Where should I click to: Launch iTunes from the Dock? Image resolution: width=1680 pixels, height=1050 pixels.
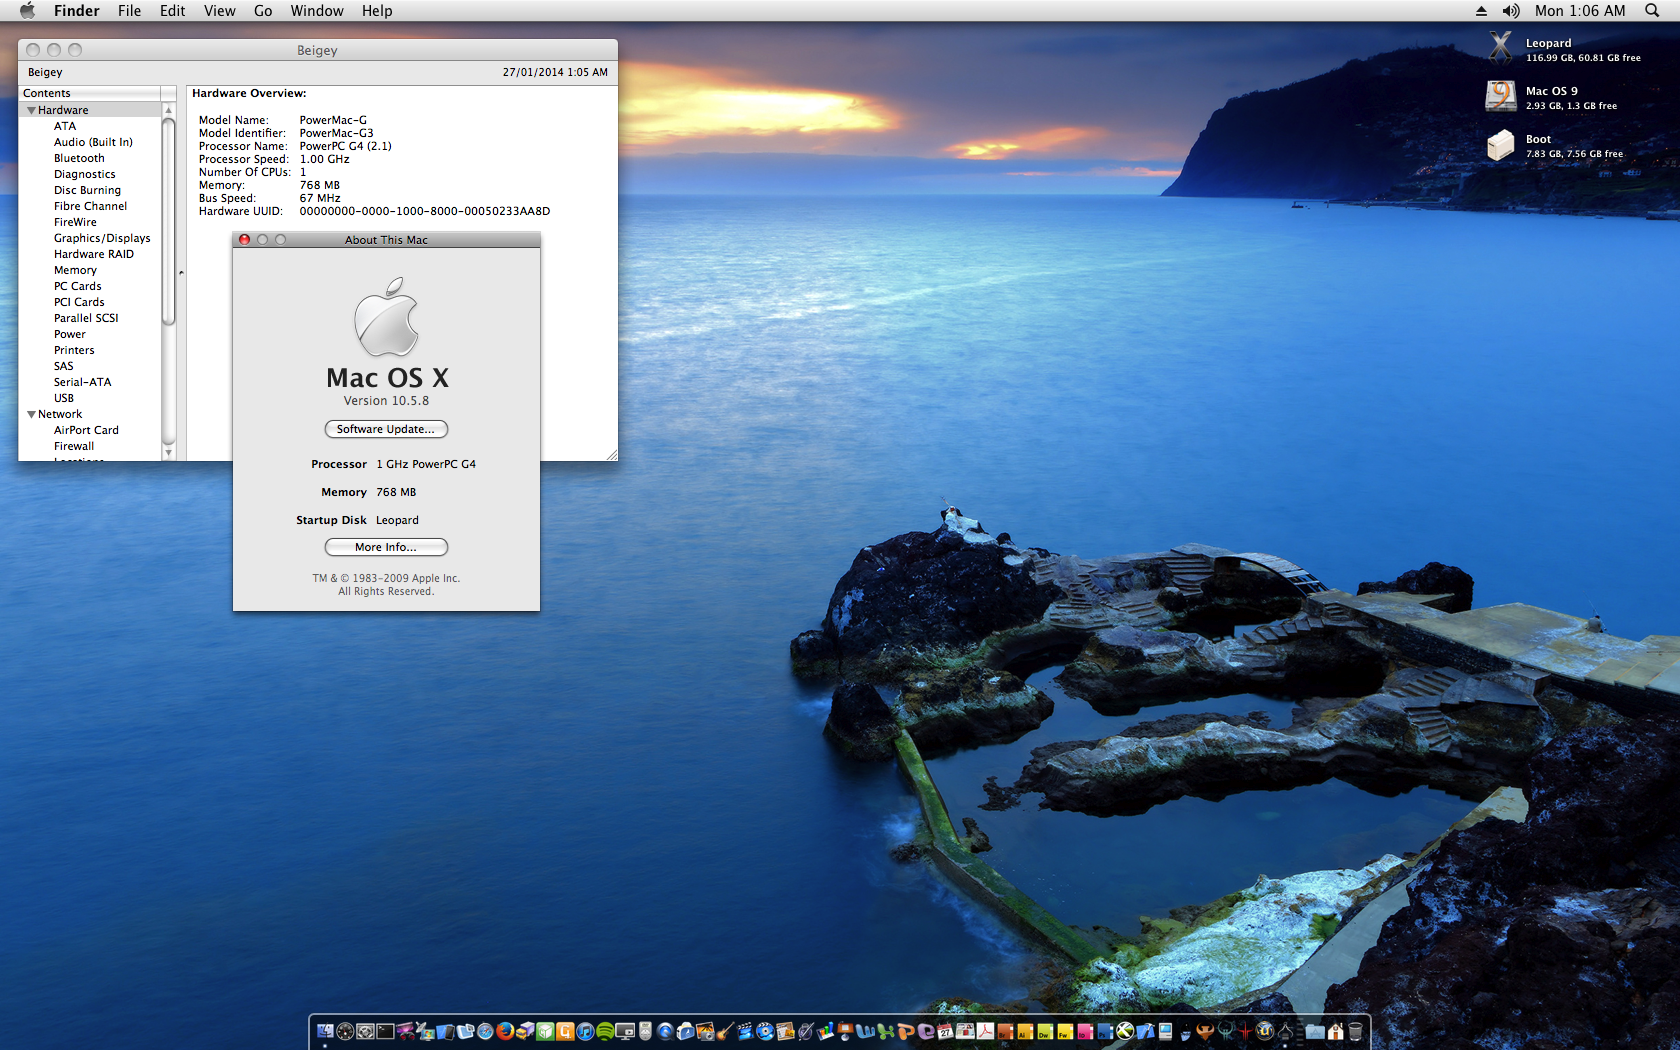[x=585, y=1031]
